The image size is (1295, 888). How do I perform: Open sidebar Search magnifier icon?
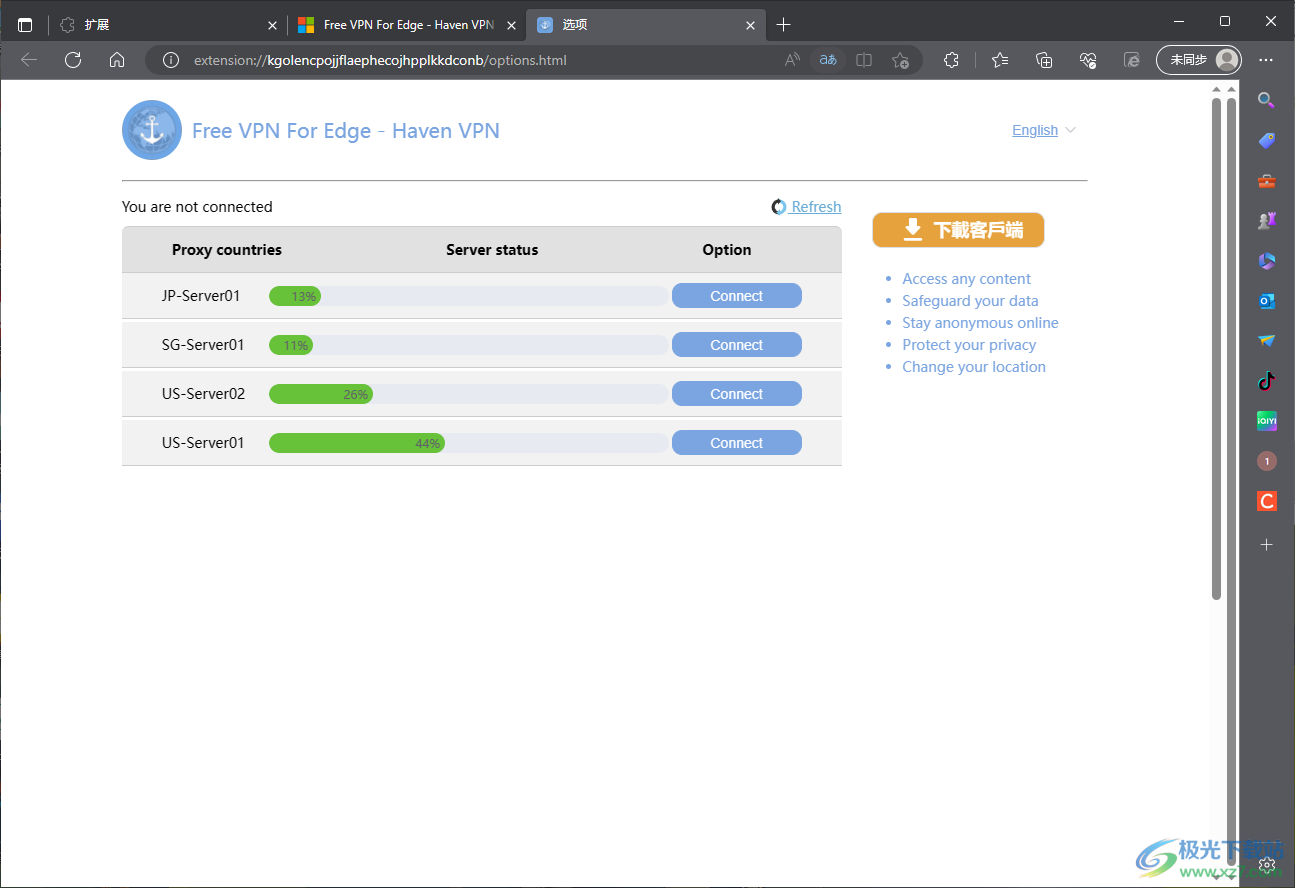[1267, 100]
